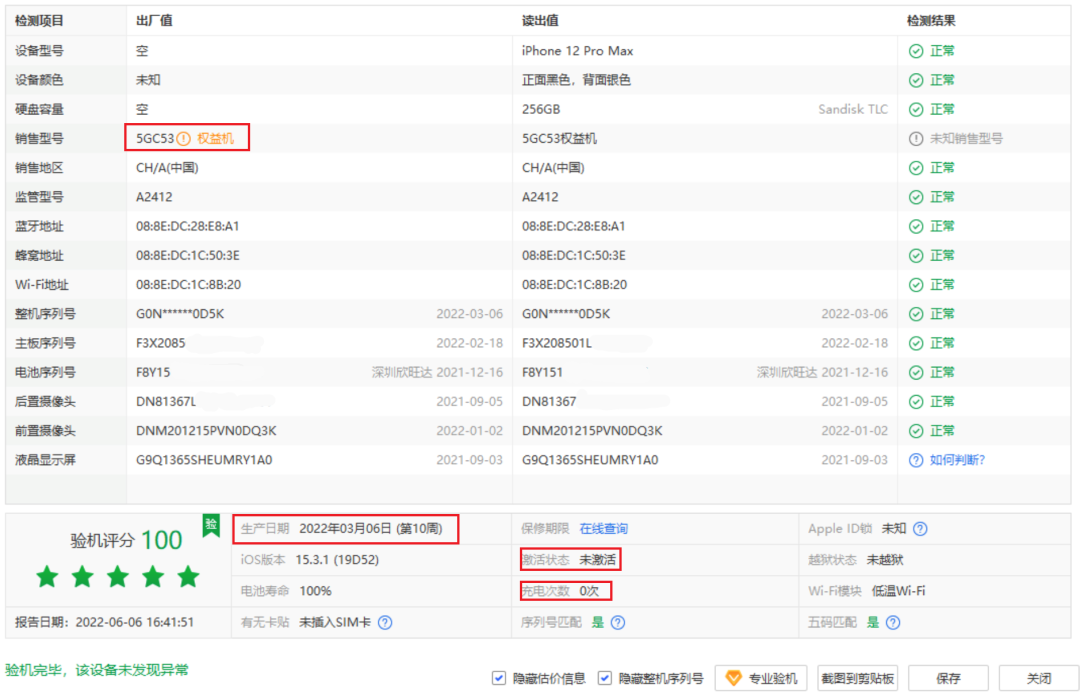The width and height of the screenshot is (1080, 698).
Task: Select the 液晶显示屏 row label
Action: point(45,460)
